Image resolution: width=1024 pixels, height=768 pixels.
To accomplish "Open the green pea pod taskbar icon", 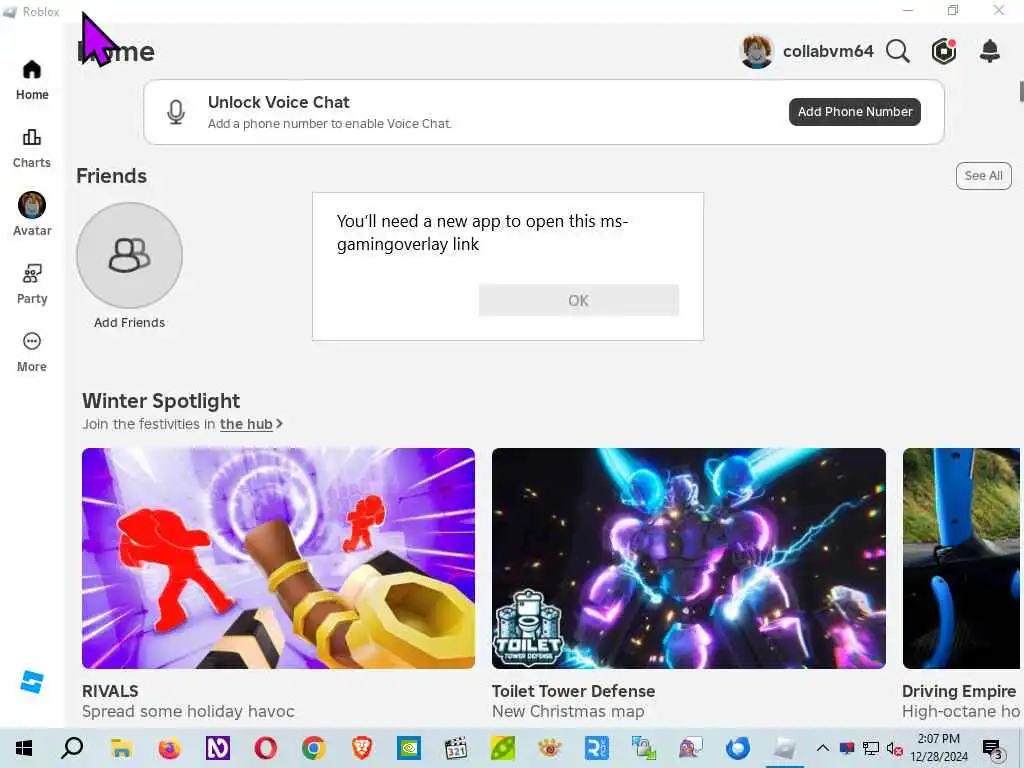I will tap(503, 748).
